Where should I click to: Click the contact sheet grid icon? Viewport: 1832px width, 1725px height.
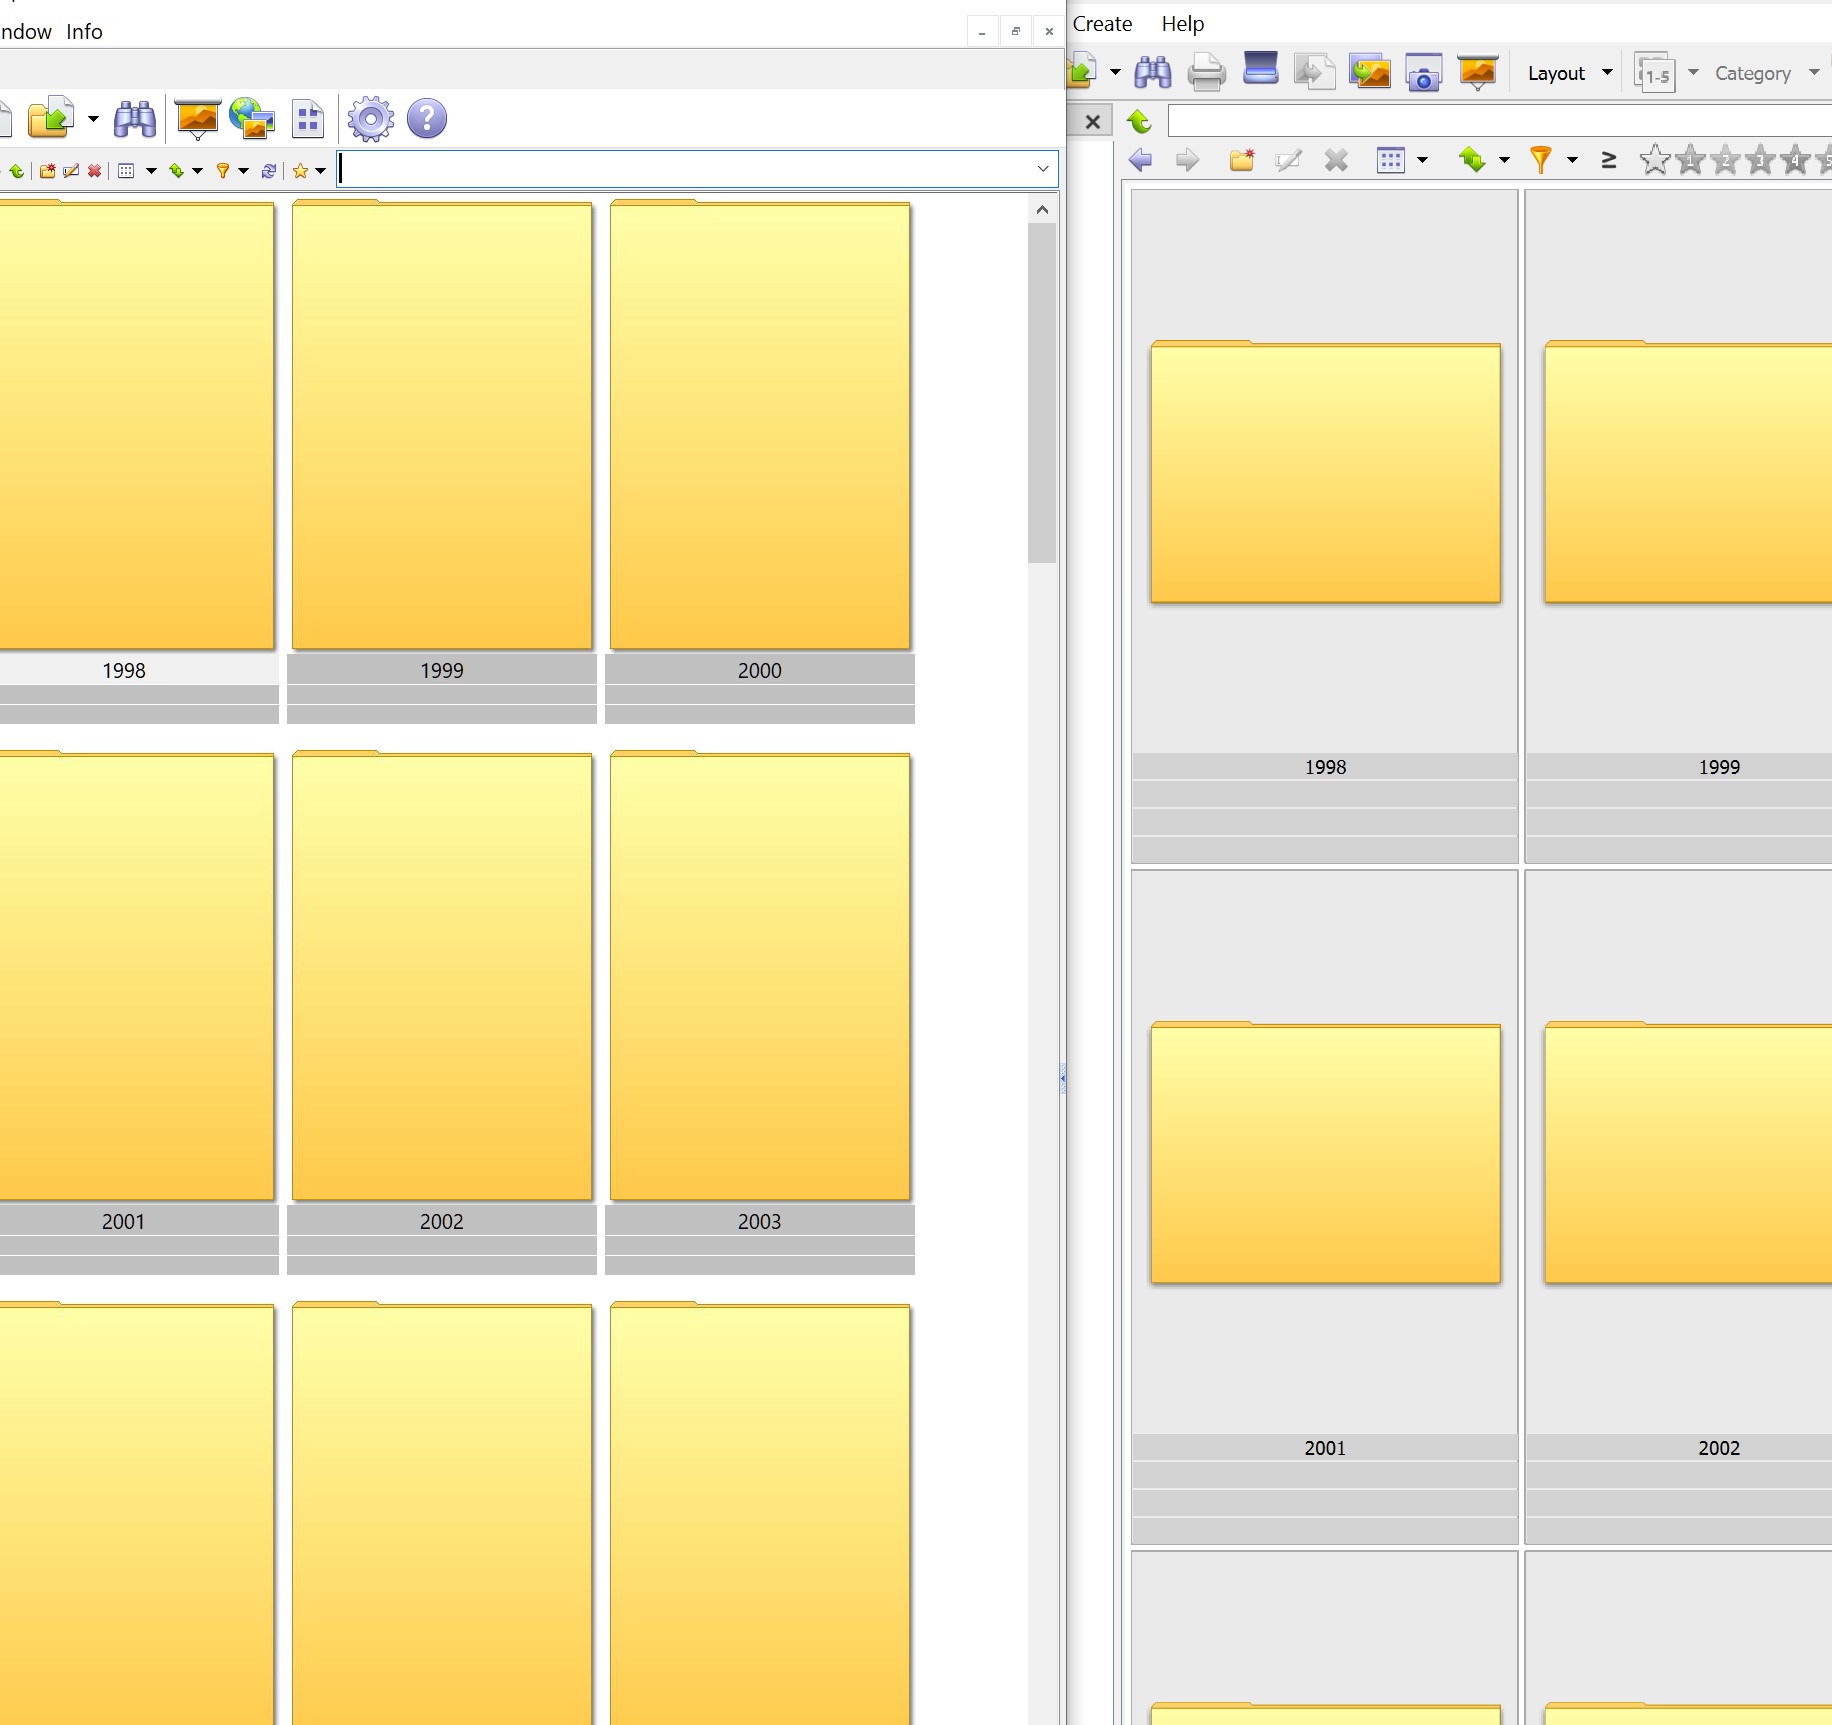pos(308,119)
